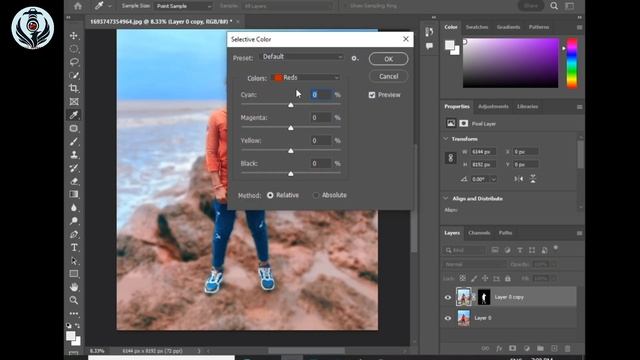
Task: Hide the Layer 0 layer
Action: (448, 318)
